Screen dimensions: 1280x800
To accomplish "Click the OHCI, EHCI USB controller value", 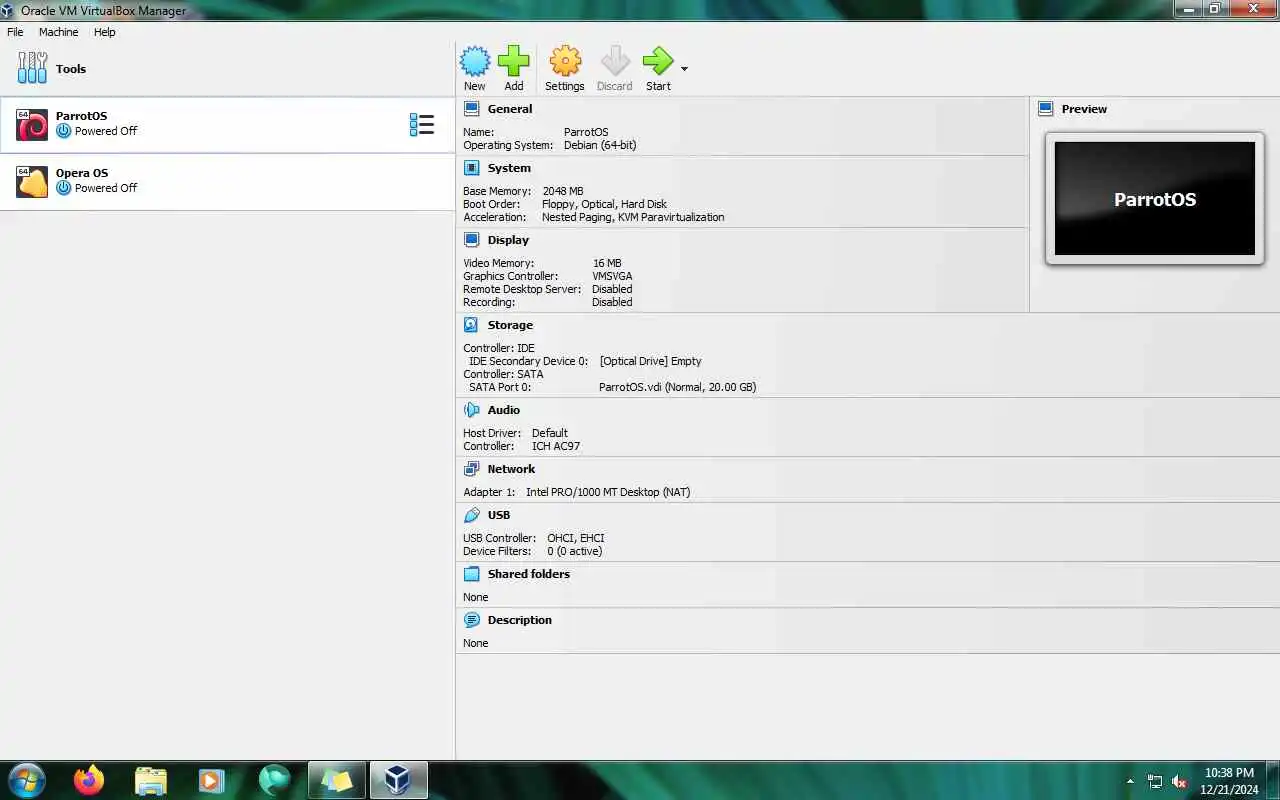I will 576,538.
